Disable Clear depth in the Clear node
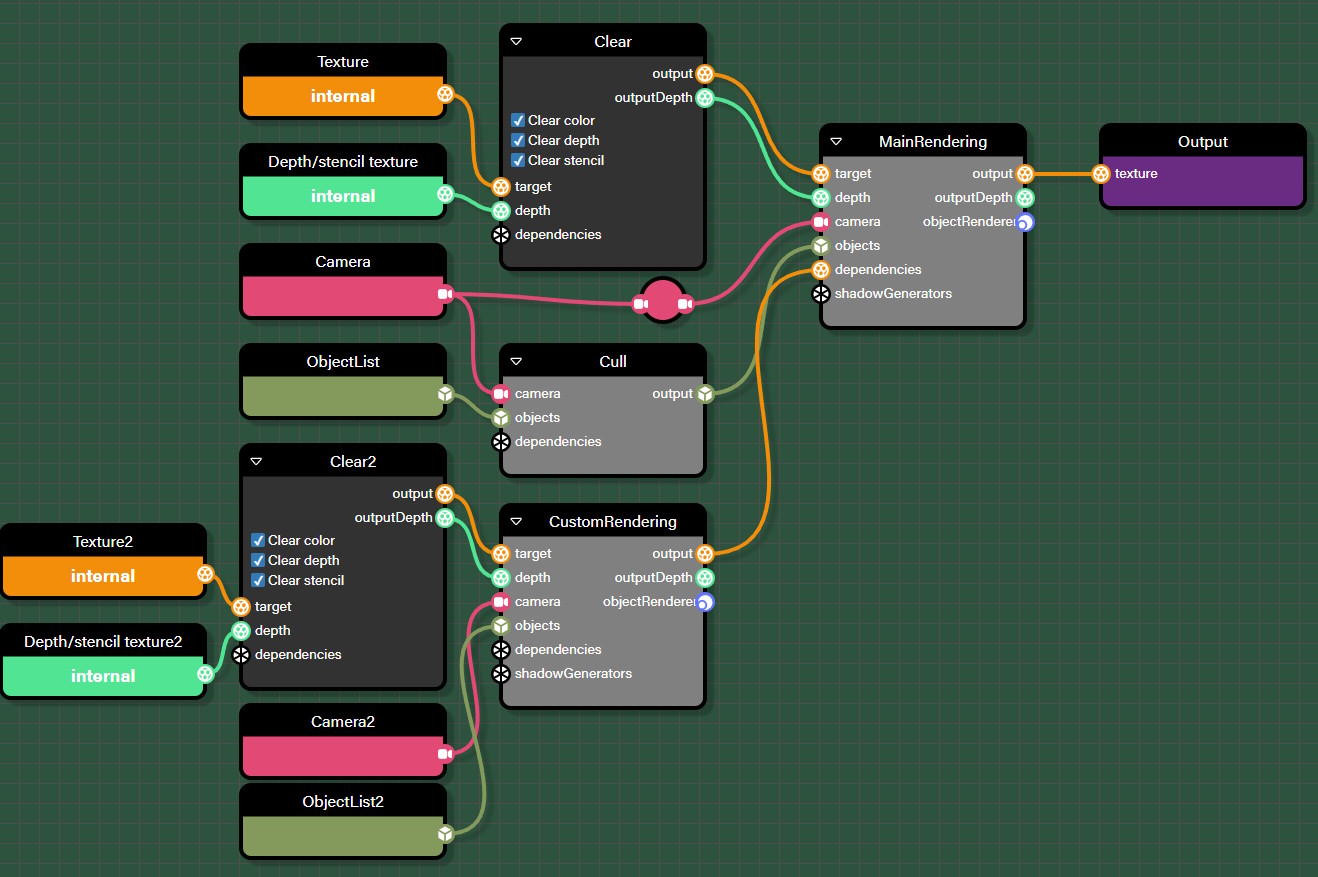Screen dimensions: 1318x877 pyautogui.click(x=517, y=140)
